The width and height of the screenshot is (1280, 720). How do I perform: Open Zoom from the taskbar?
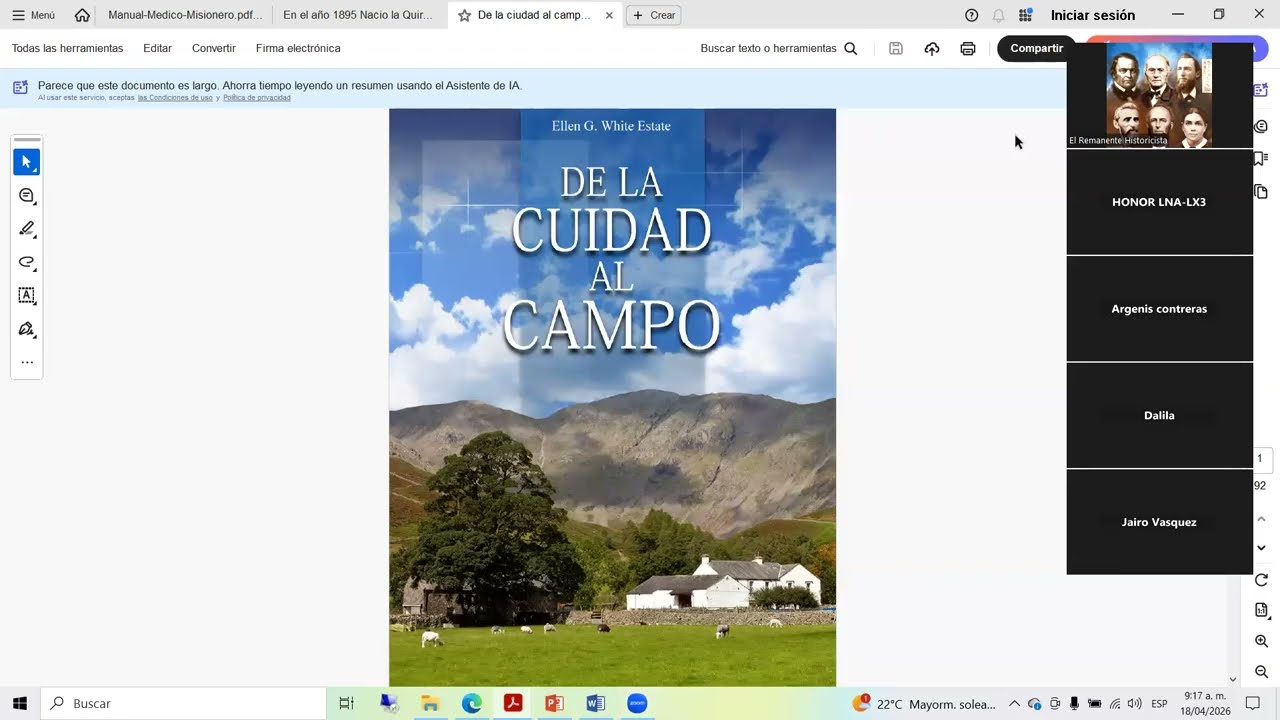pyautogui.click(x=637, y=703)
